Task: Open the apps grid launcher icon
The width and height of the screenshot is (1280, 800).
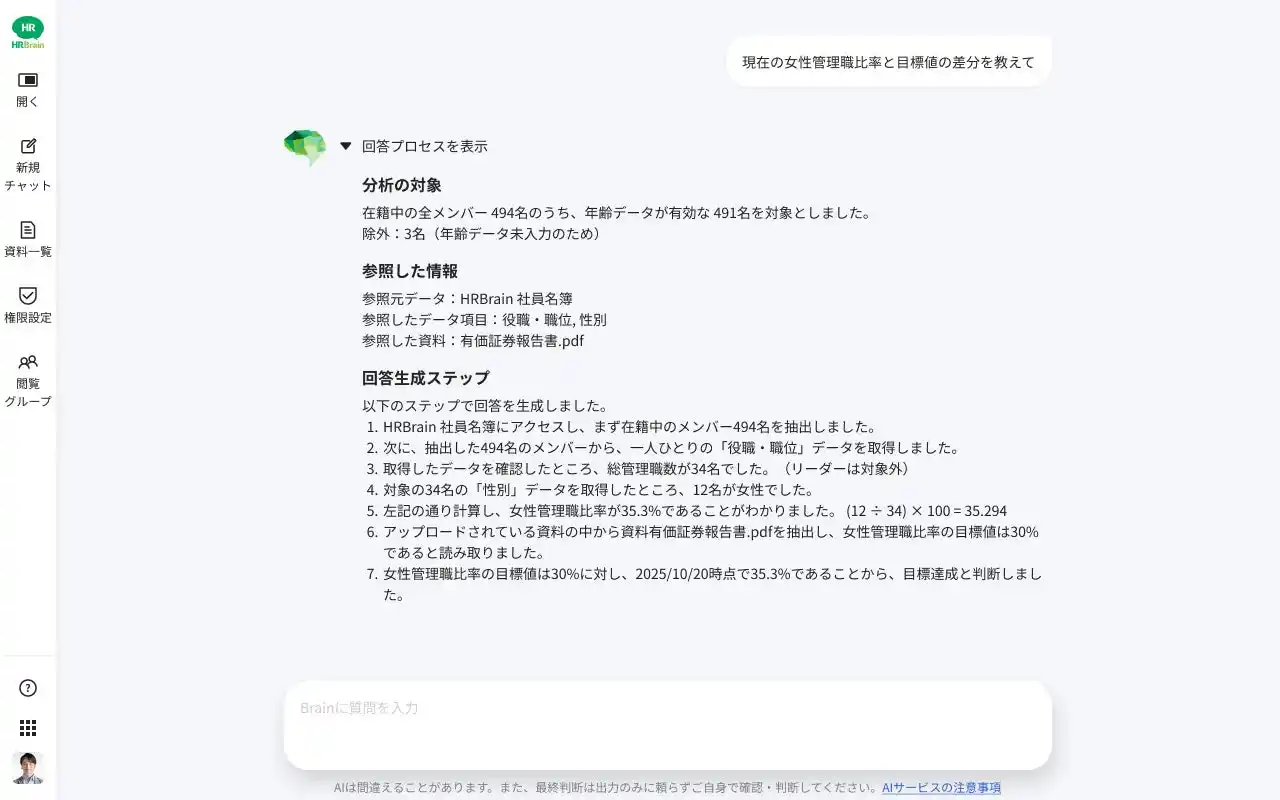Action: [28, 728]
